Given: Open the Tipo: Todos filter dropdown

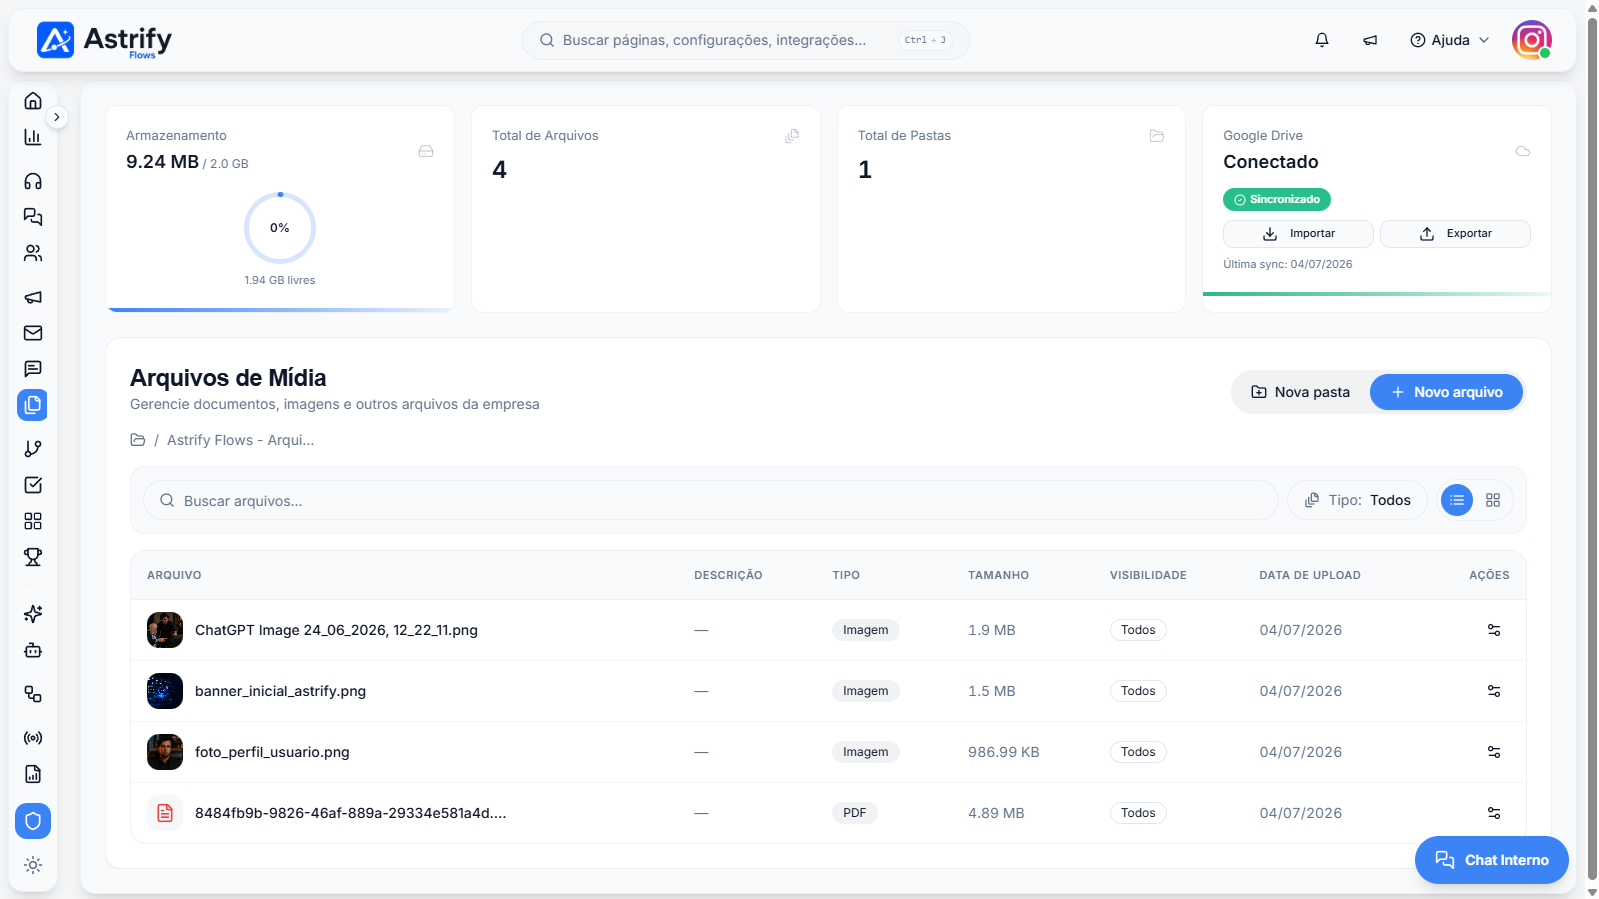Looking at the screenshot, I should click(1358, 500).
